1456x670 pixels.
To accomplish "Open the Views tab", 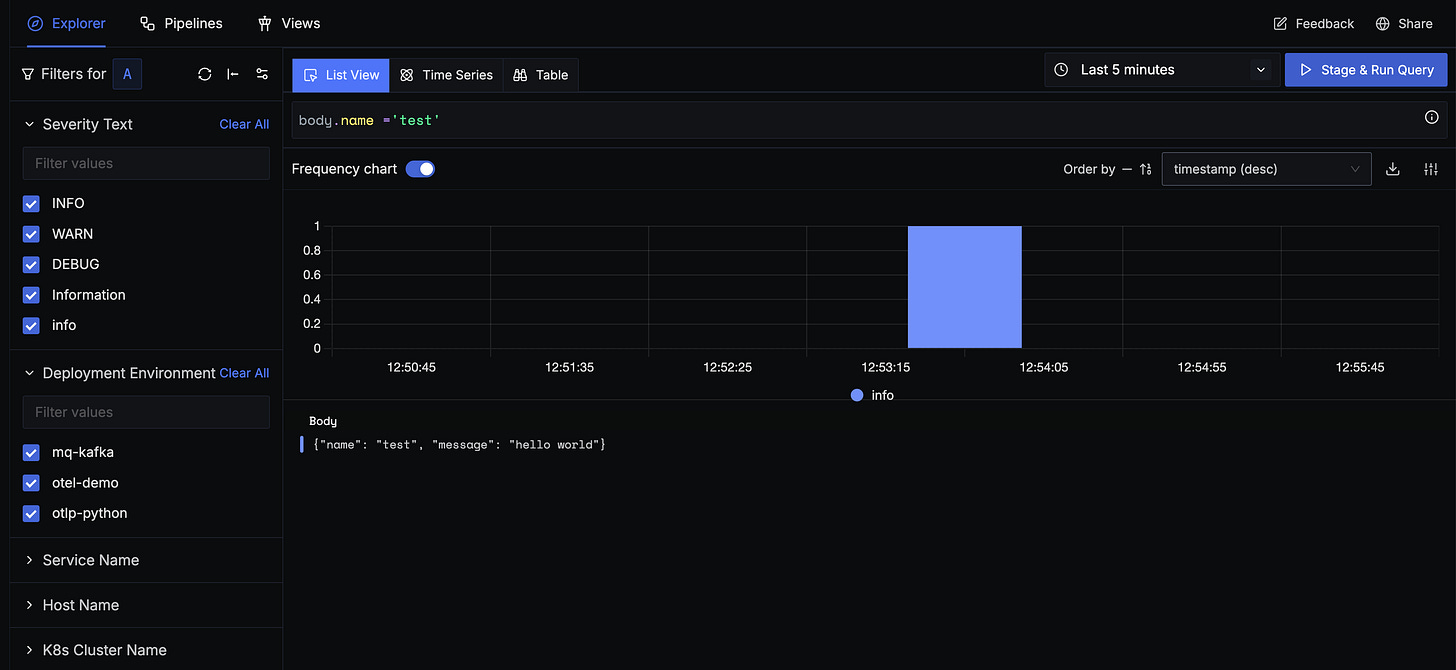I will pos(289,23).
